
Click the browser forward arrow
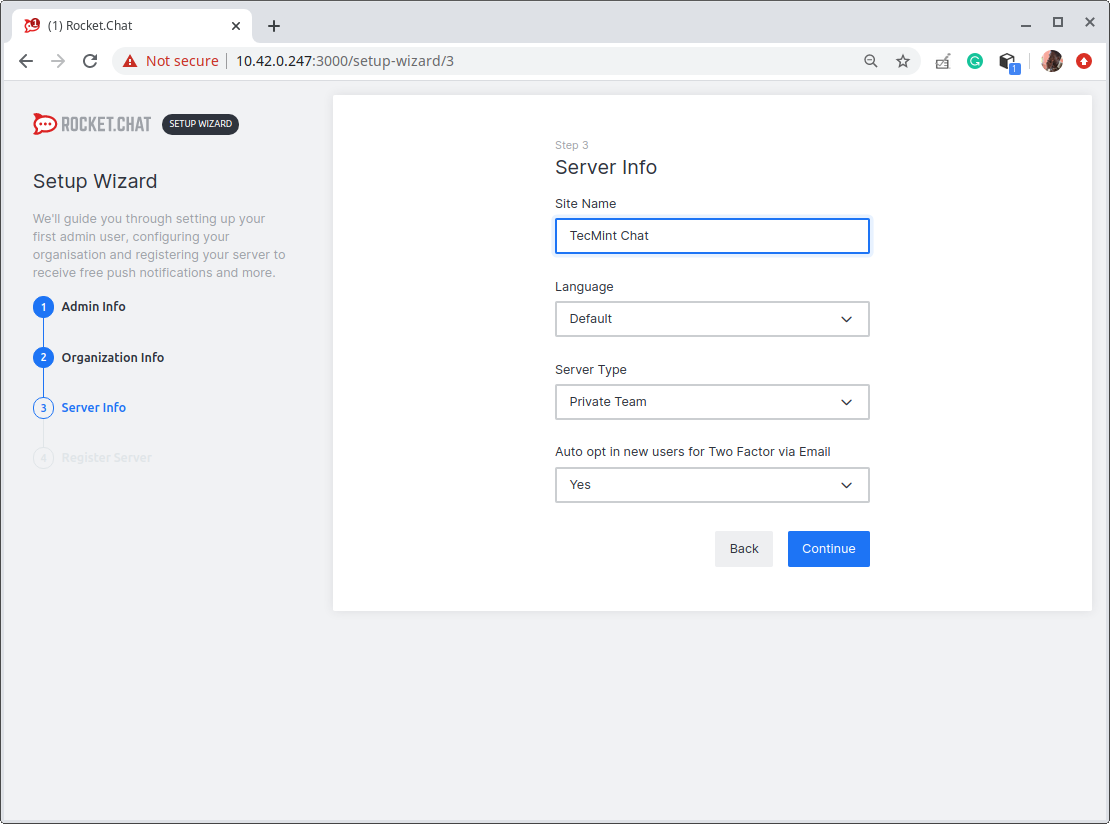58,61
